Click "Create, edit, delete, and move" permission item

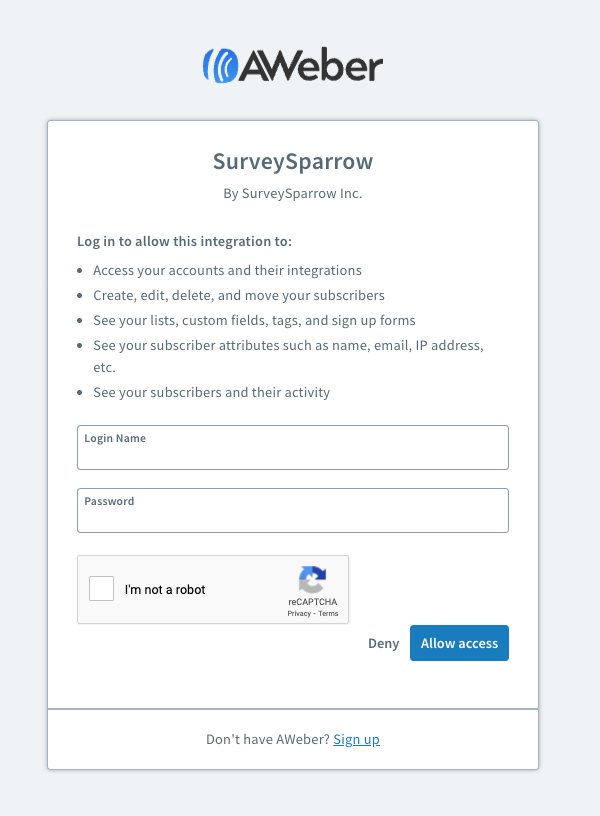[238, 295]
